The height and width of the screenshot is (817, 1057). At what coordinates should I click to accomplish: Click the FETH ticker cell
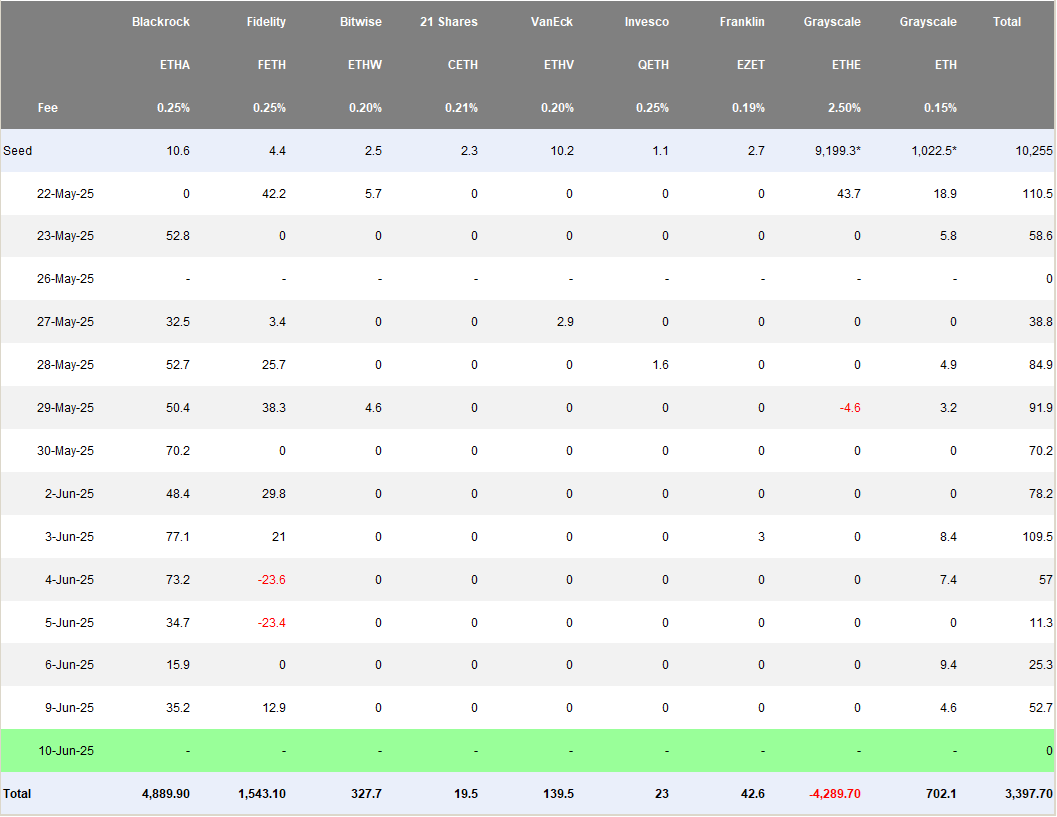(x=272, y=65)
